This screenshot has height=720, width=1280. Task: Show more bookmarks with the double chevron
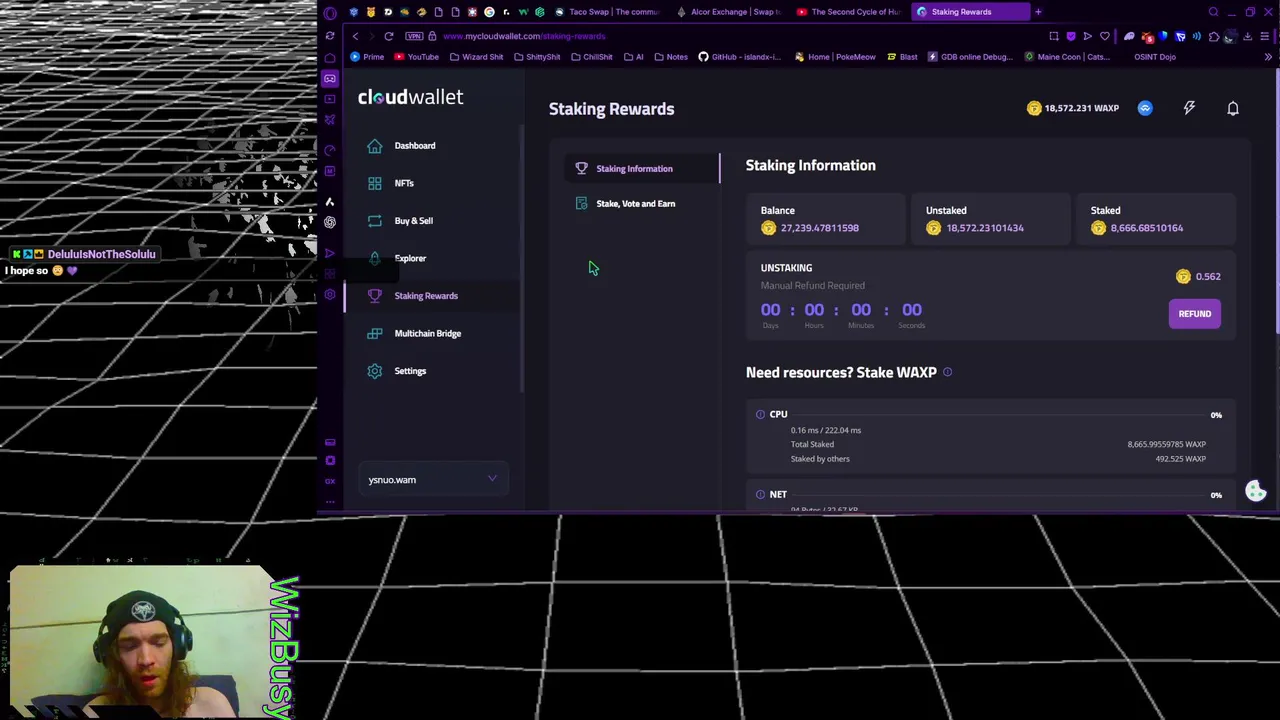point(1268,57)
